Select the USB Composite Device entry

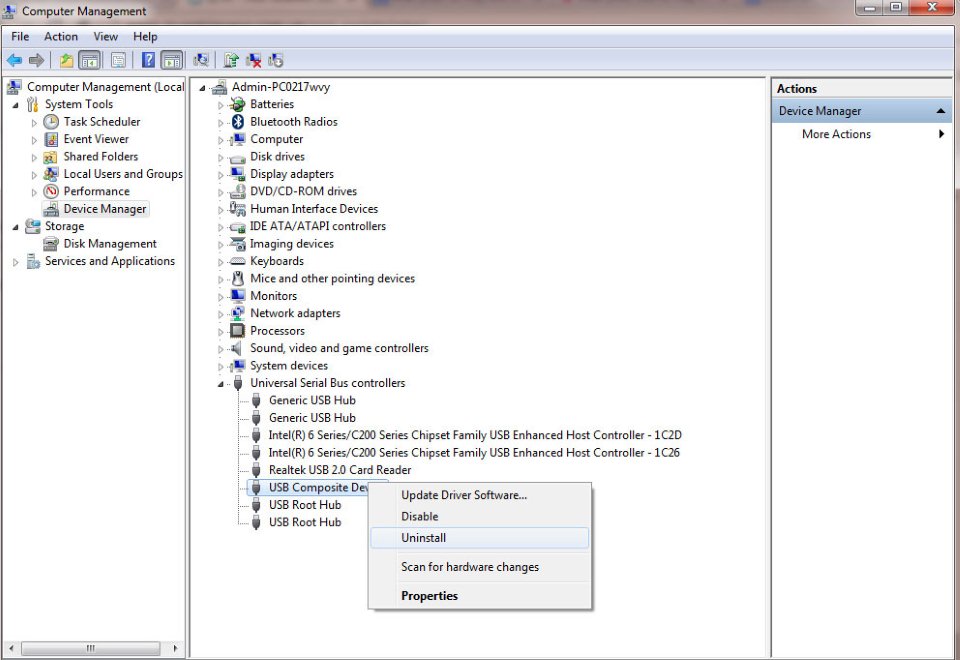coord(318,488)
